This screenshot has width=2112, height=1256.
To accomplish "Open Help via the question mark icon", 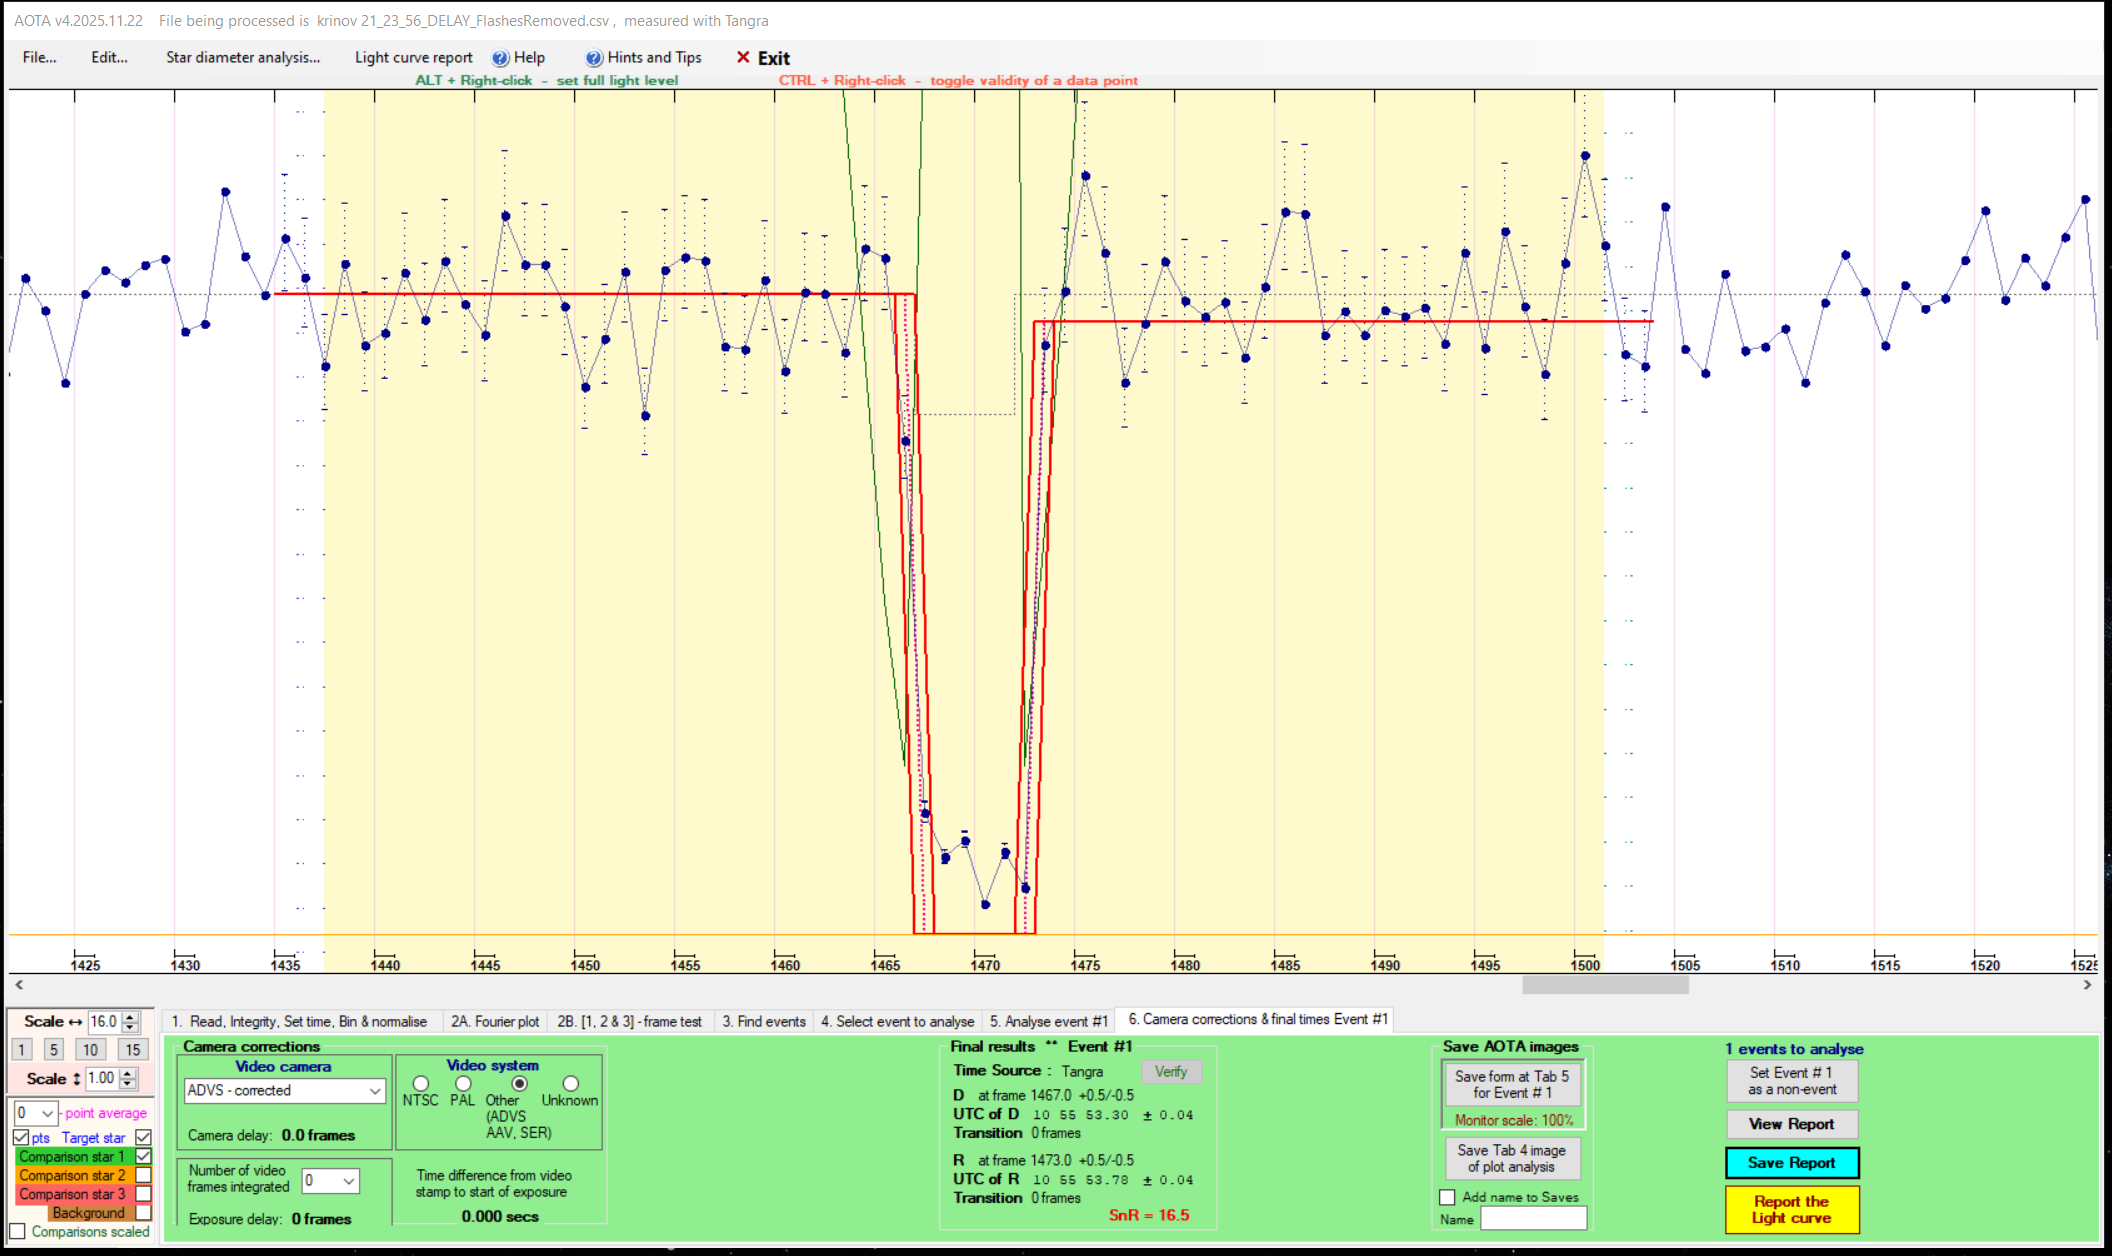I will 500,58.
